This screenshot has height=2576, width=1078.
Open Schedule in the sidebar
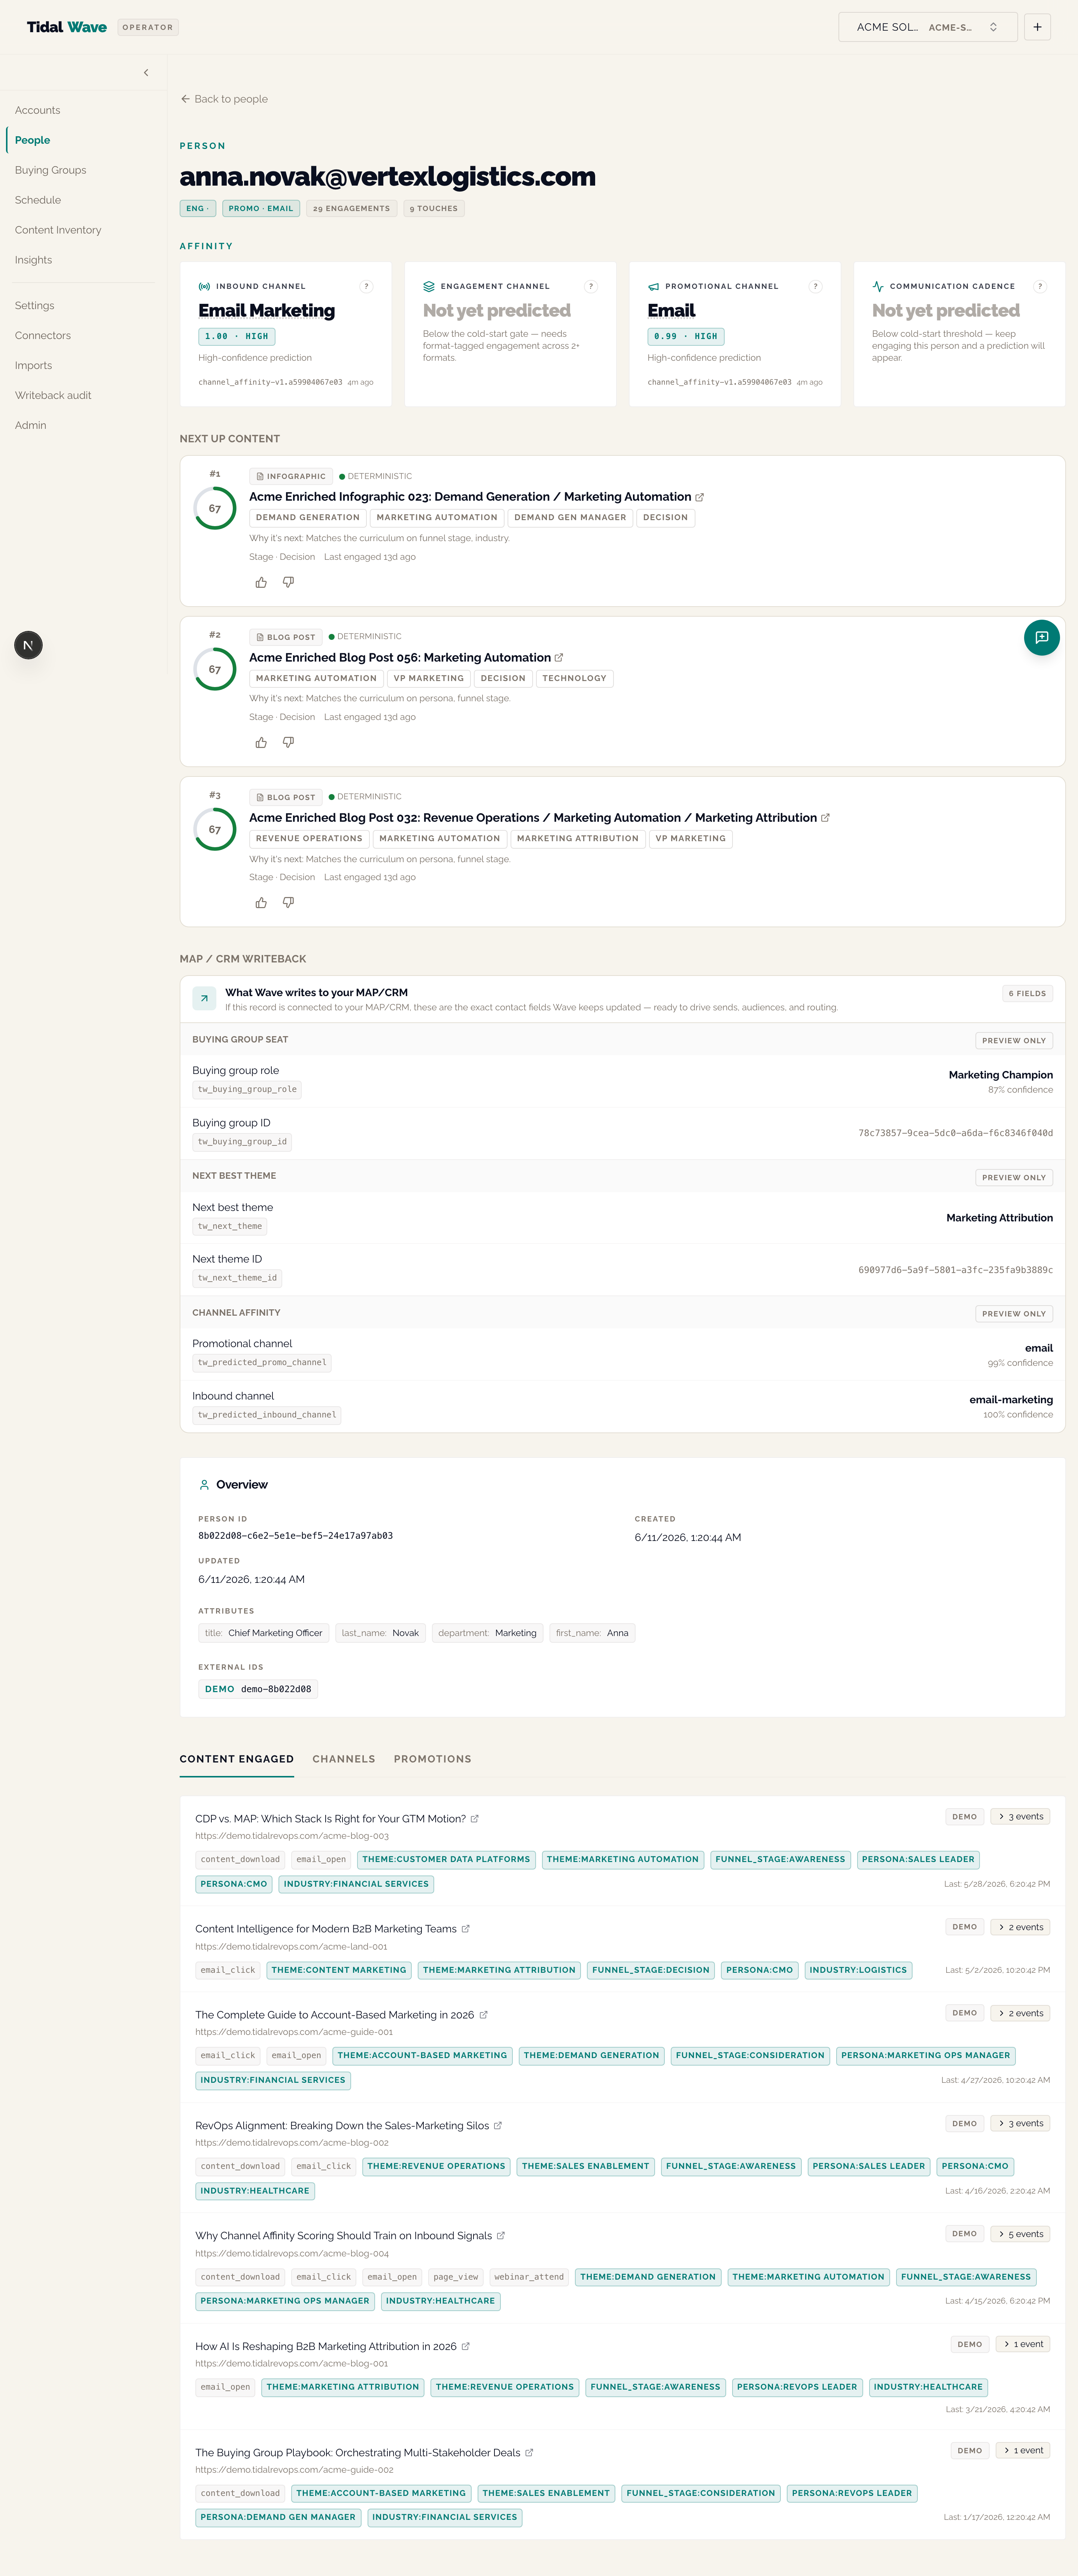tap(38, 200)
